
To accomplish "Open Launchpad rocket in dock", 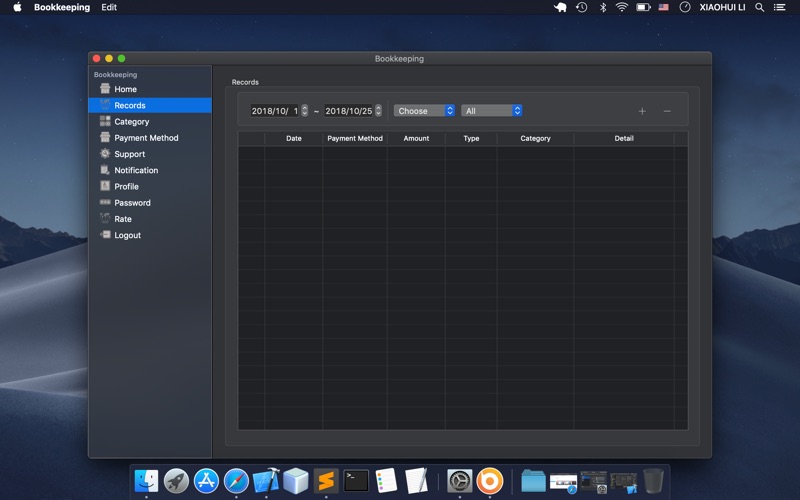I will click(x=176, y=481).
